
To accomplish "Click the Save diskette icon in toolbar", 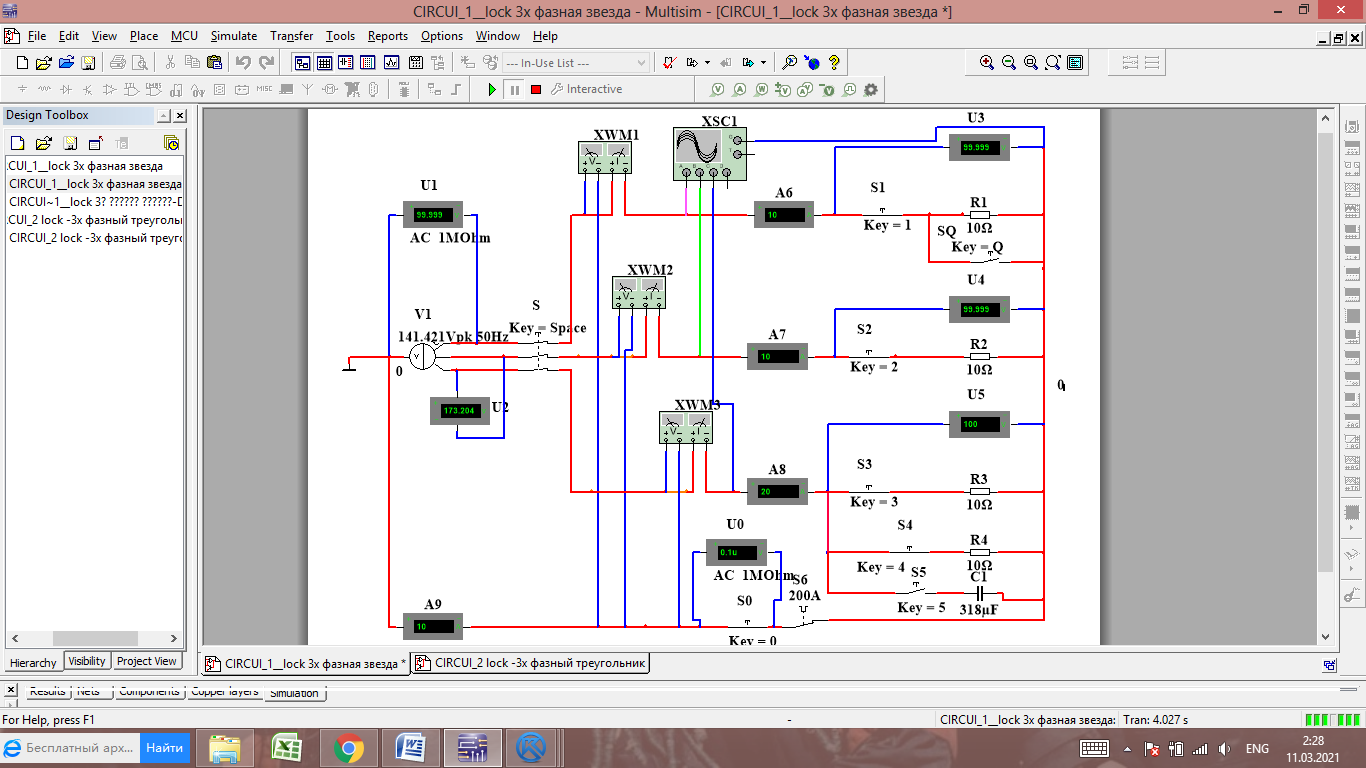I will point(88,62).
